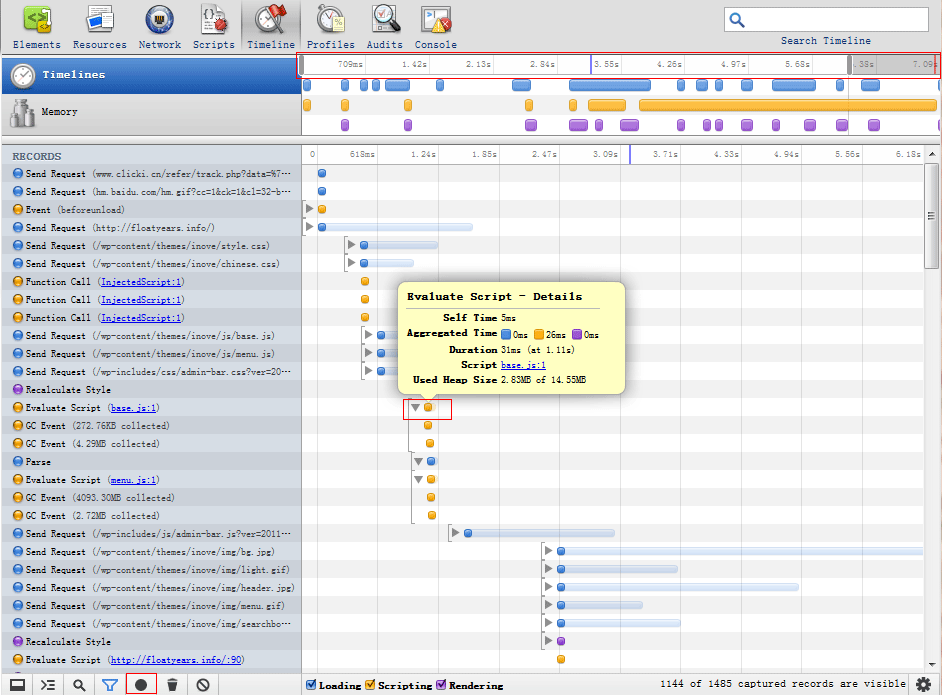Expand the style.css request arrow
This screenshot has height=695, width=942.
tap(352, 245)
